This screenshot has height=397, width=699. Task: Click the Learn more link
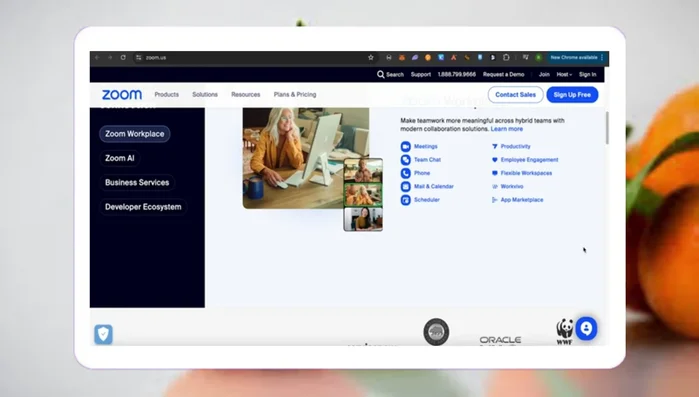coord(506,129)
